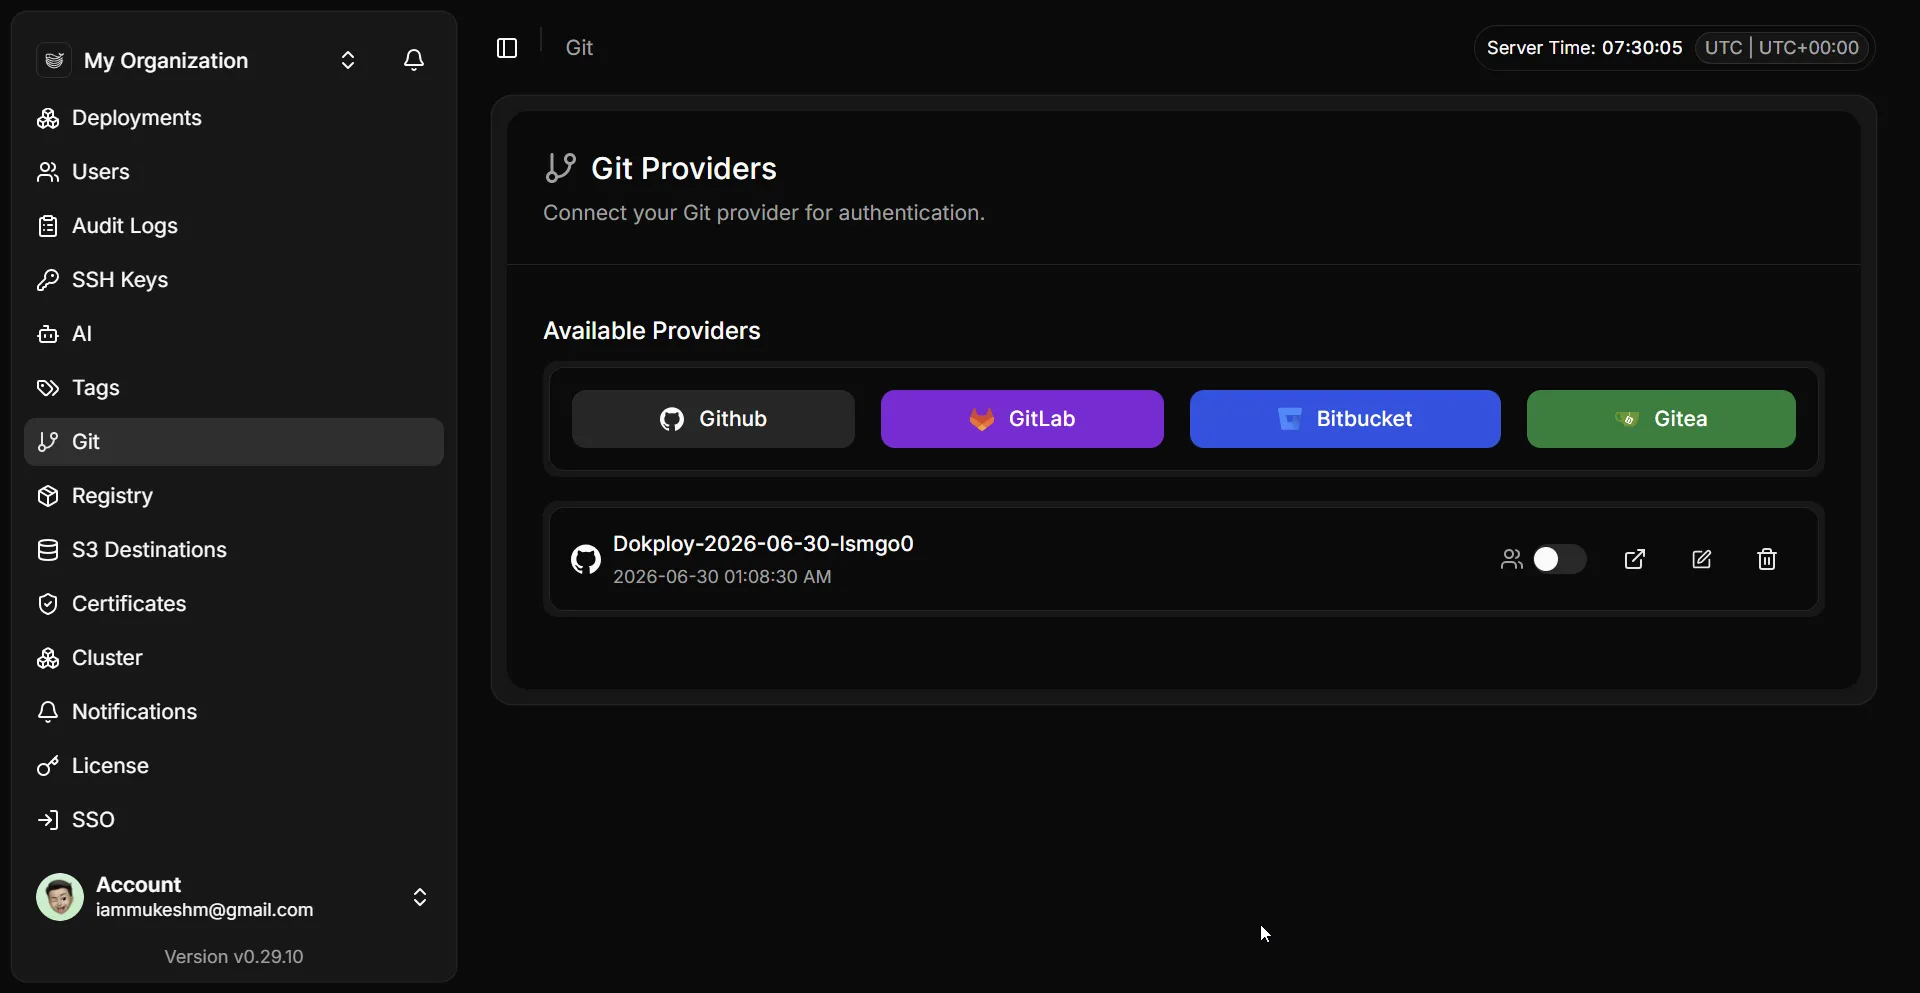Click the account avatar image
This screenshot has height=993, width=1920.
tap(60, 897)
